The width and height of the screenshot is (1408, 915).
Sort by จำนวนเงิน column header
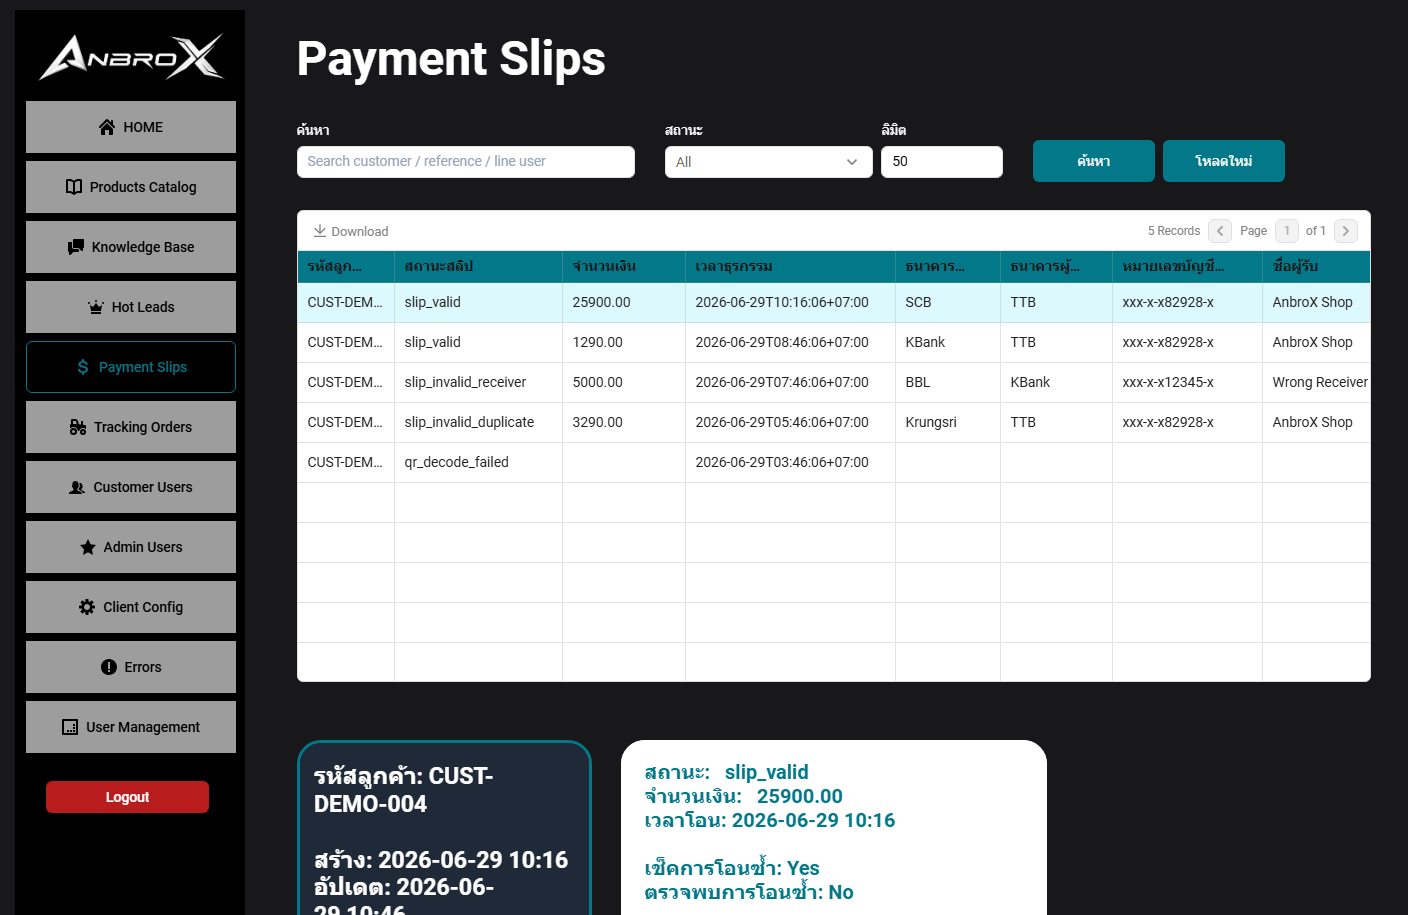(624, 267)
